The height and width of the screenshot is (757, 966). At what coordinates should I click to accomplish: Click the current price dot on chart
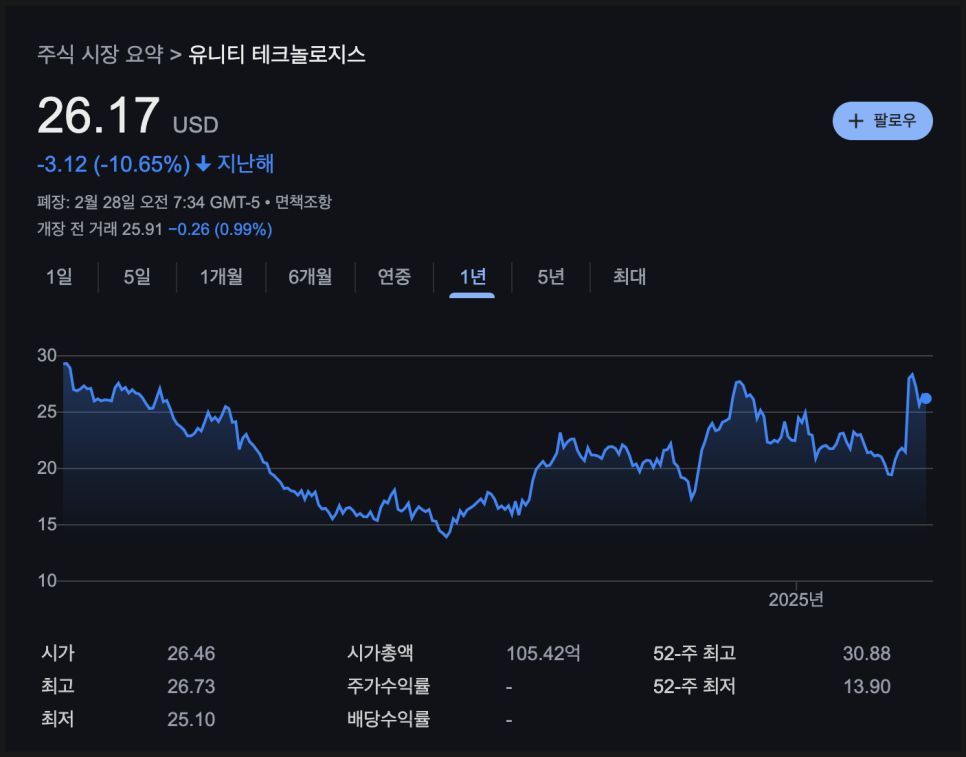pos(925,399)
